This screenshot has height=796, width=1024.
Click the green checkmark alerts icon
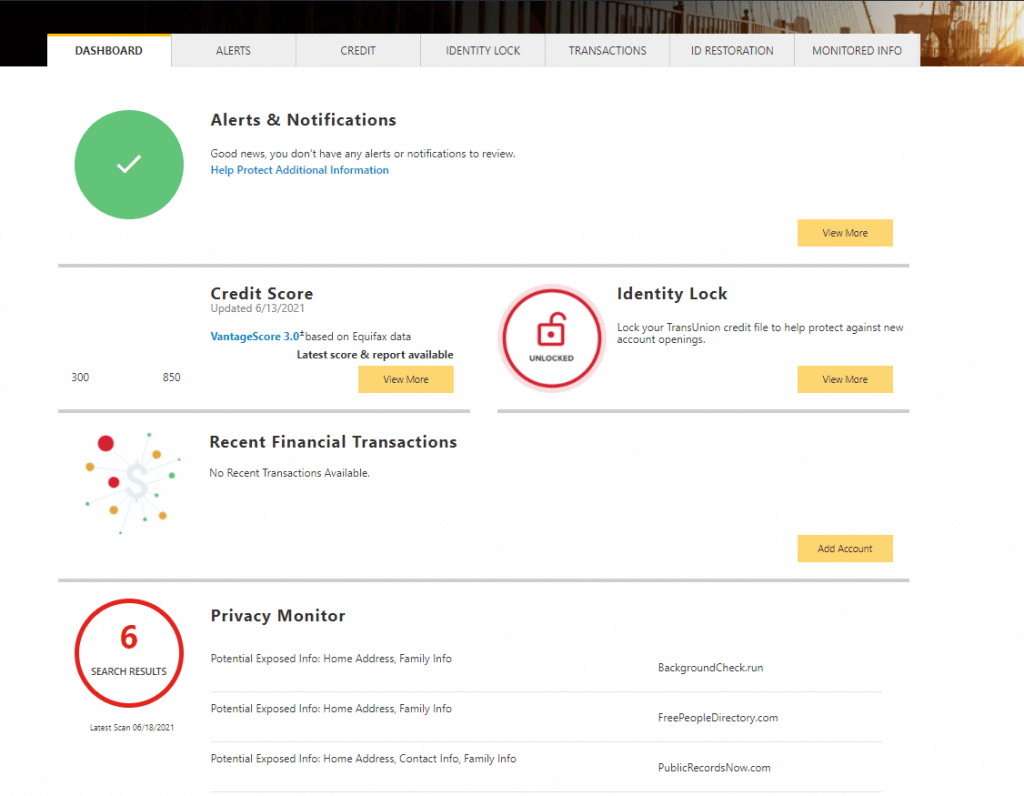point(128,164)
